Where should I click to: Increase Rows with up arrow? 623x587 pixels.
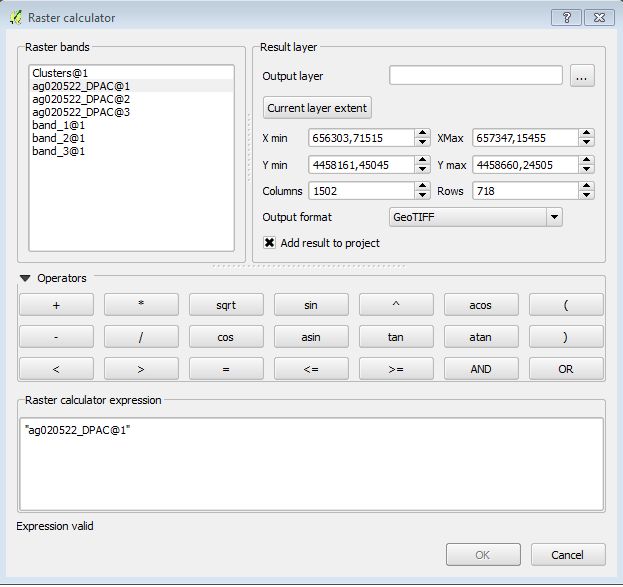[x=586, y=186]
